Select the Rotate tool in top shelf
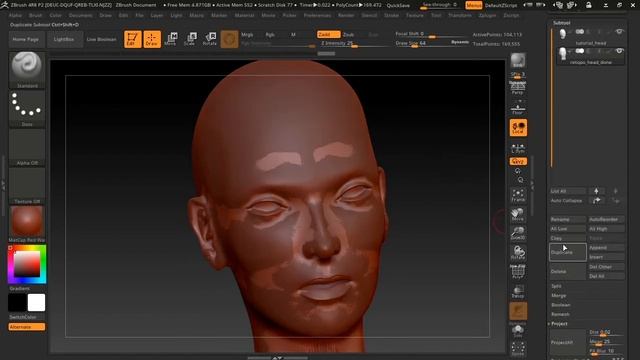 [x=210, y=39]
